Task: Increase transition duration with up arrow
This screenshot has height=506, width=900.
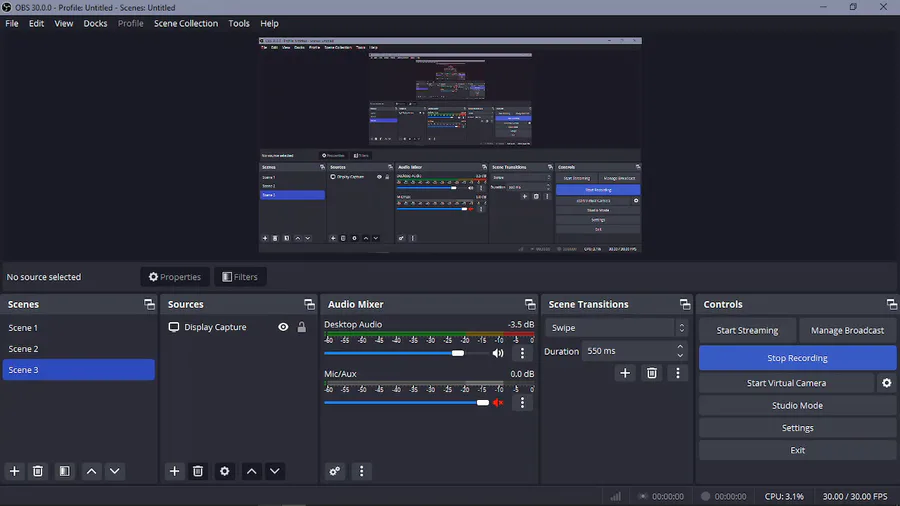Action: point(680,347)
